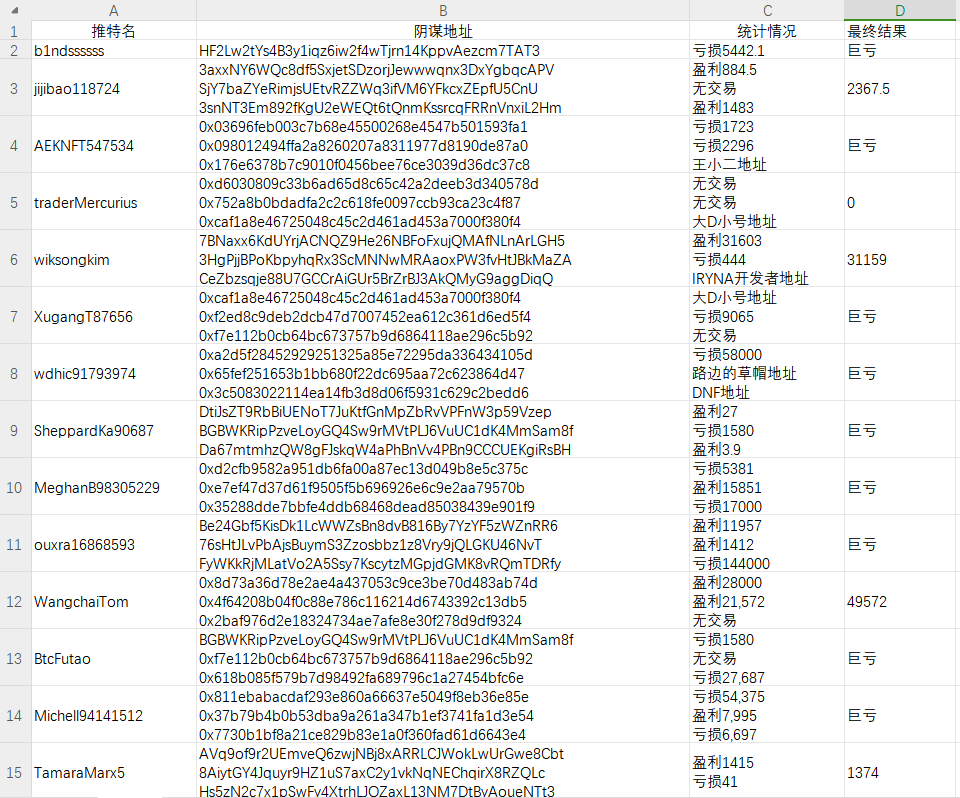Select the MeghanB98305229 cell
This screenshot has height=798, width=960.
[113, 487]
